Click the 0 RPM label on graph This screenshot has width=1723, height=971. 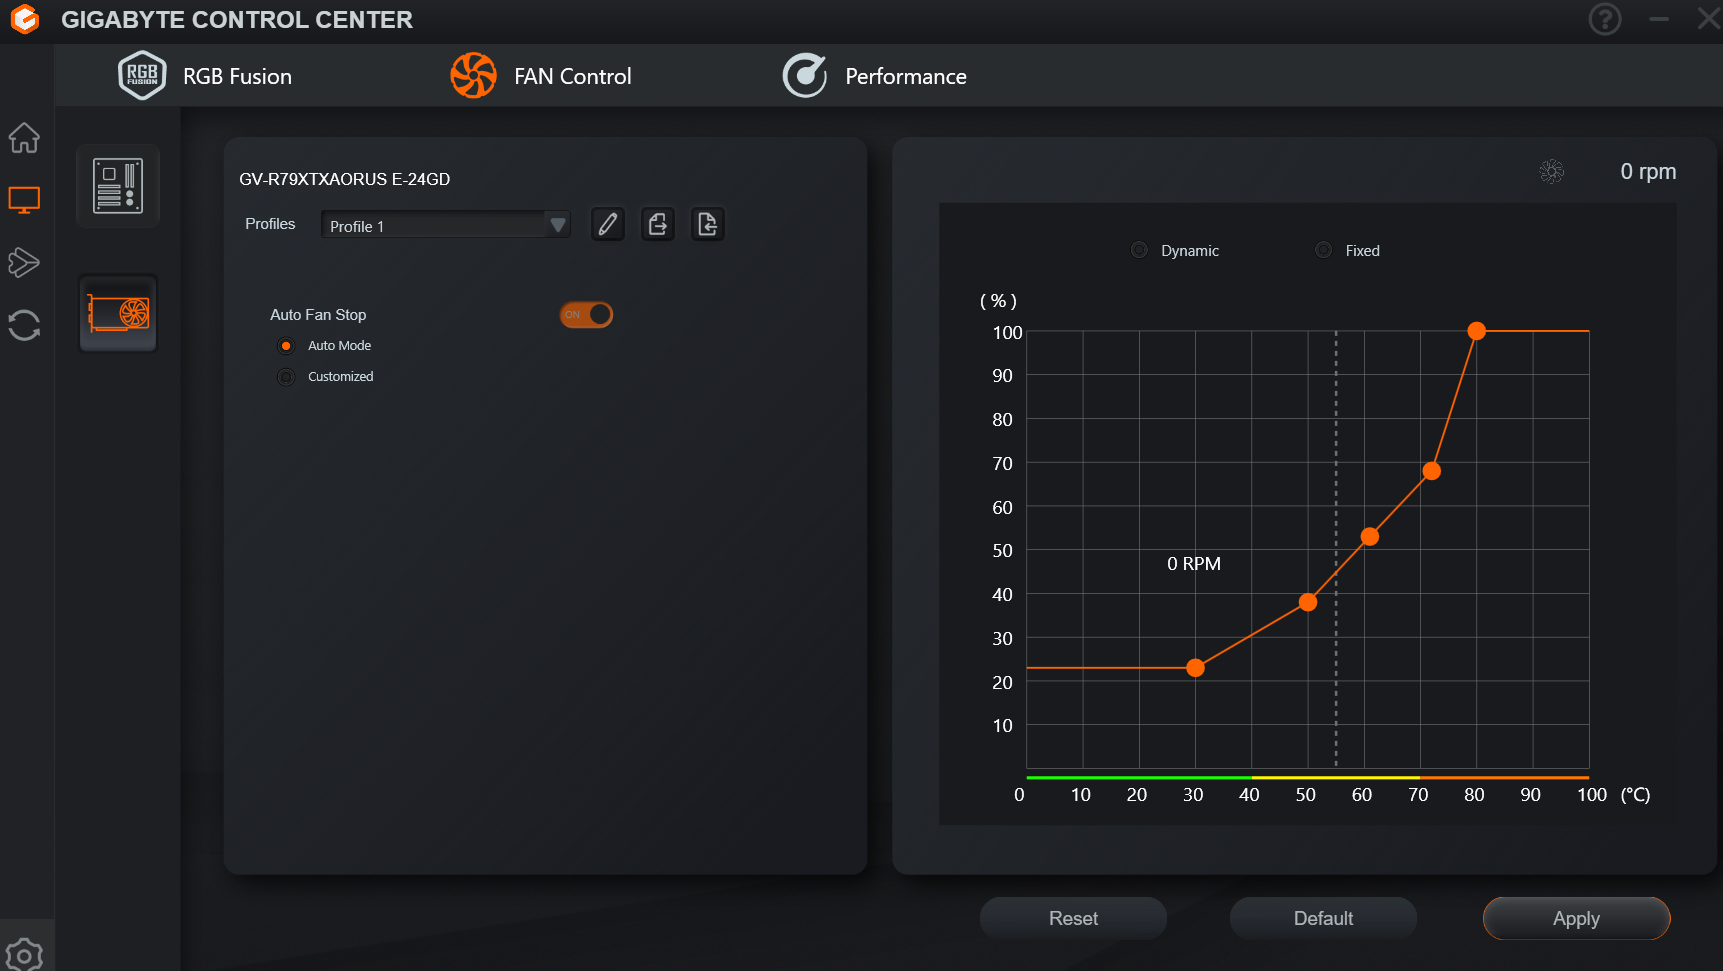click(1194, 564)
